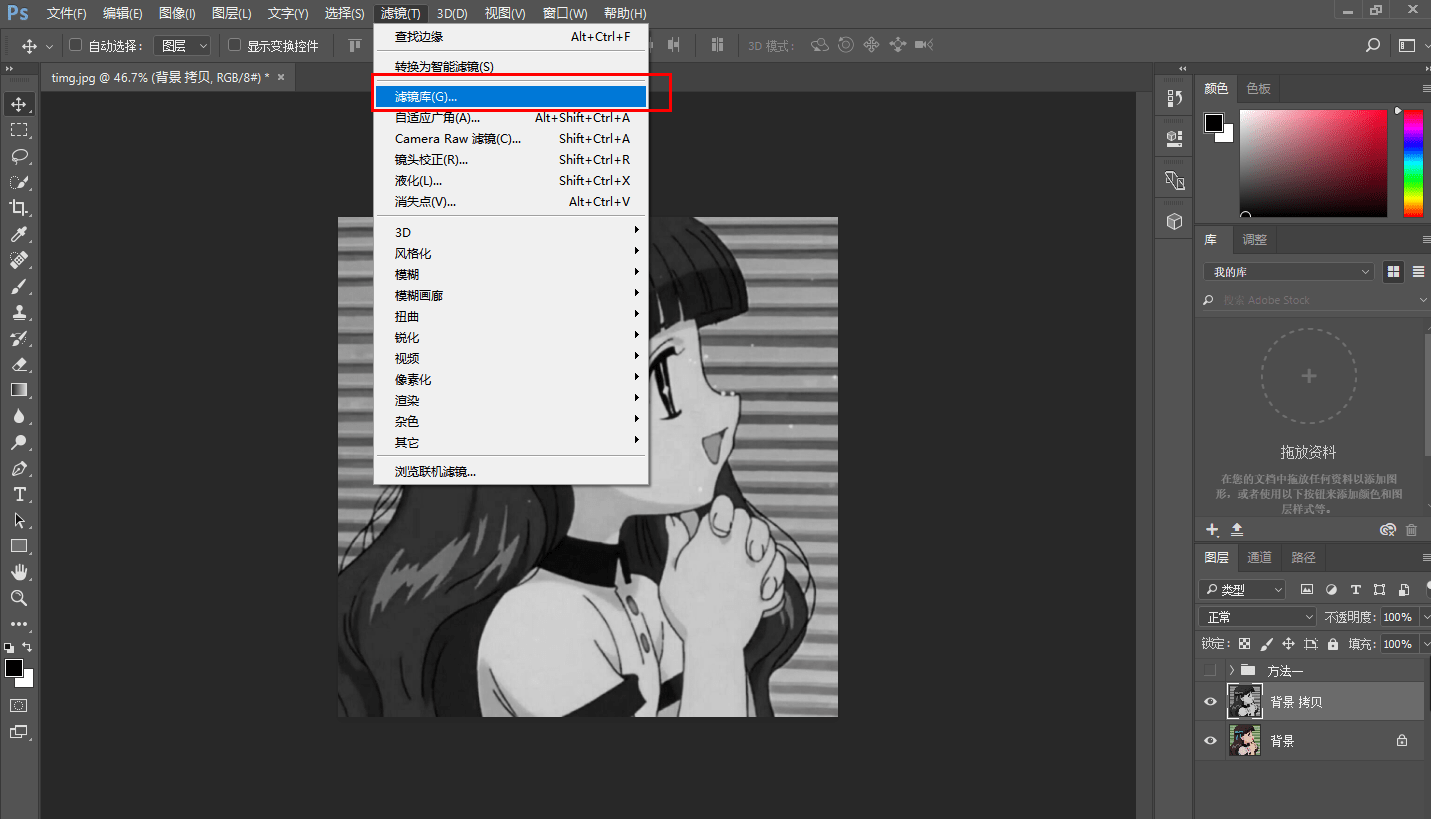Open the workspace switcher dropdown
Screen dimensions: 1431x819
(x=1411, y=45)
